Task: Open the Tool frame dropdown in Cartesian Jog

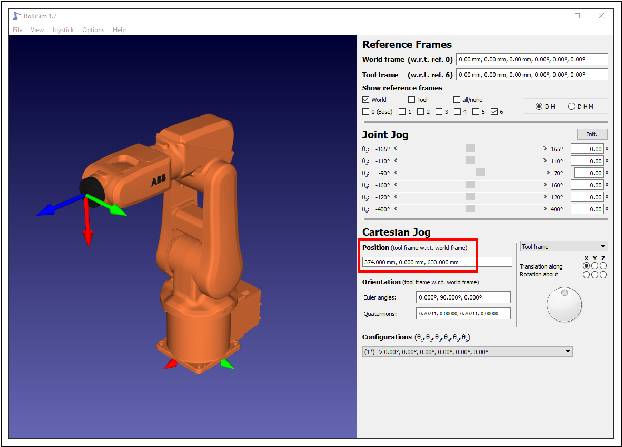Action: (x=564, y=246)
